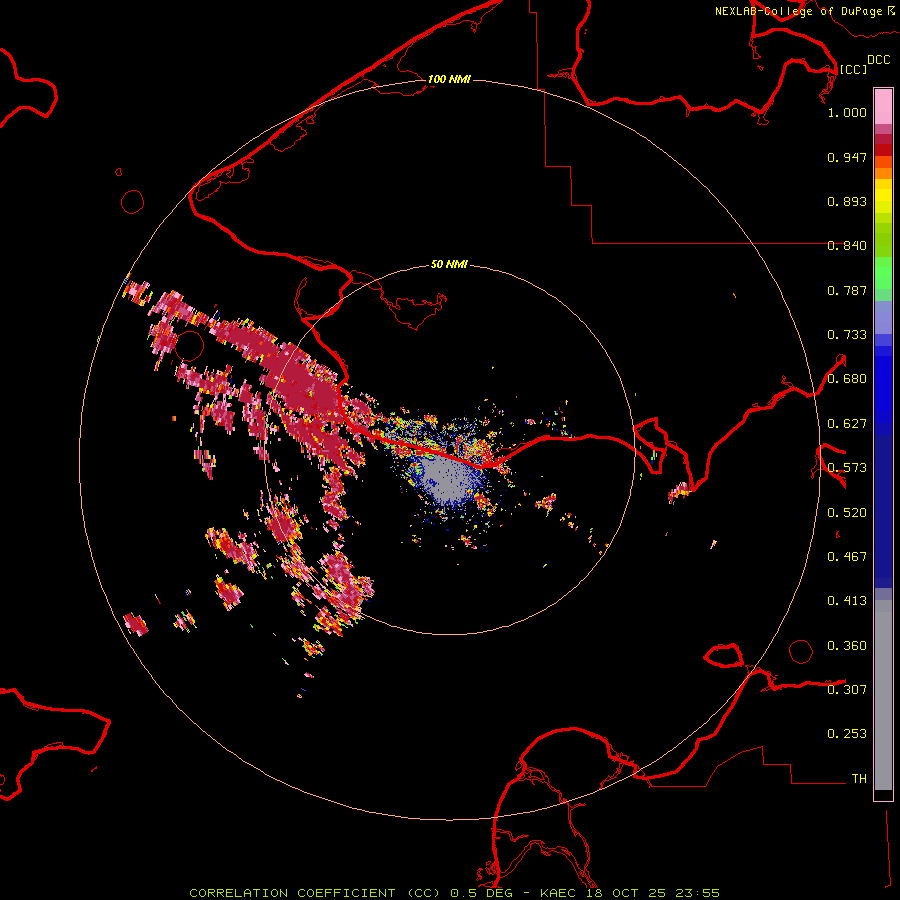Click the [CC] label above the color bar

click(854, 69)
